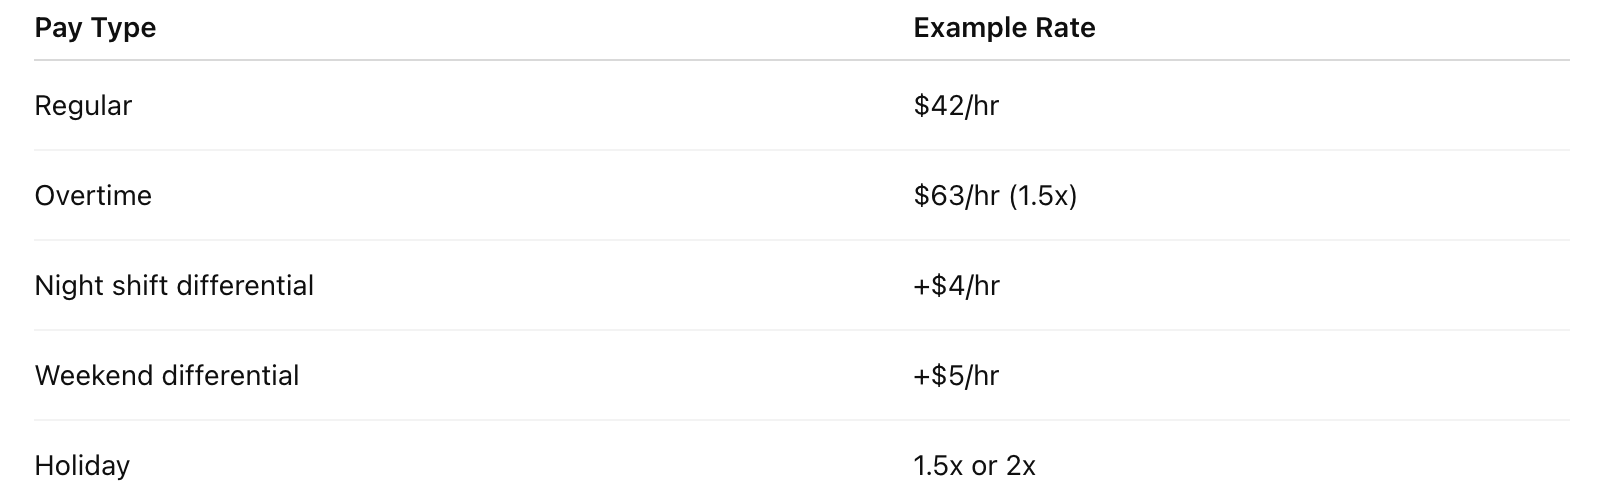The image size is (1608, 504).
Task: Select the $42/hr rate cell
Action: [956, 105]
